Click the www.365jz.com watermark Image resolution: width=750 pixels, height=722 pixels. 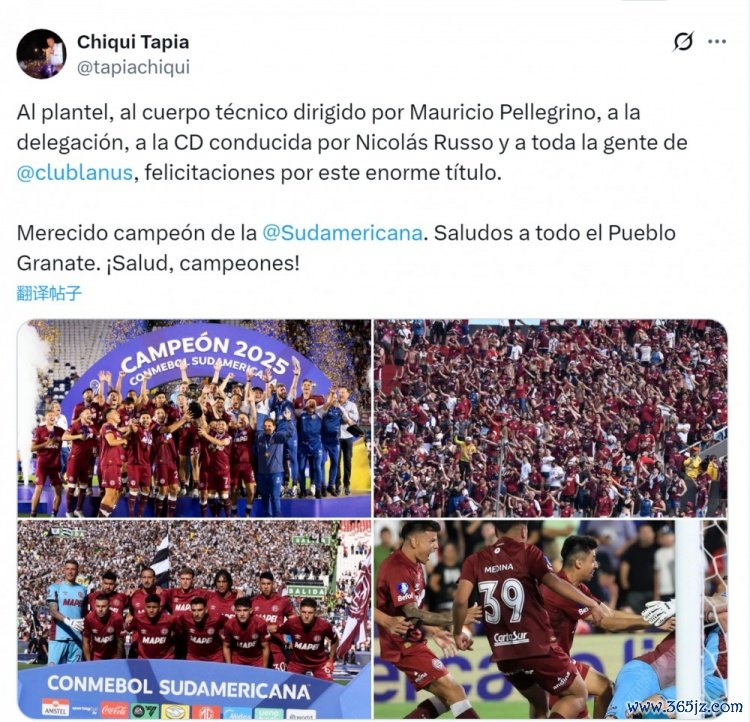click(685, 707)
